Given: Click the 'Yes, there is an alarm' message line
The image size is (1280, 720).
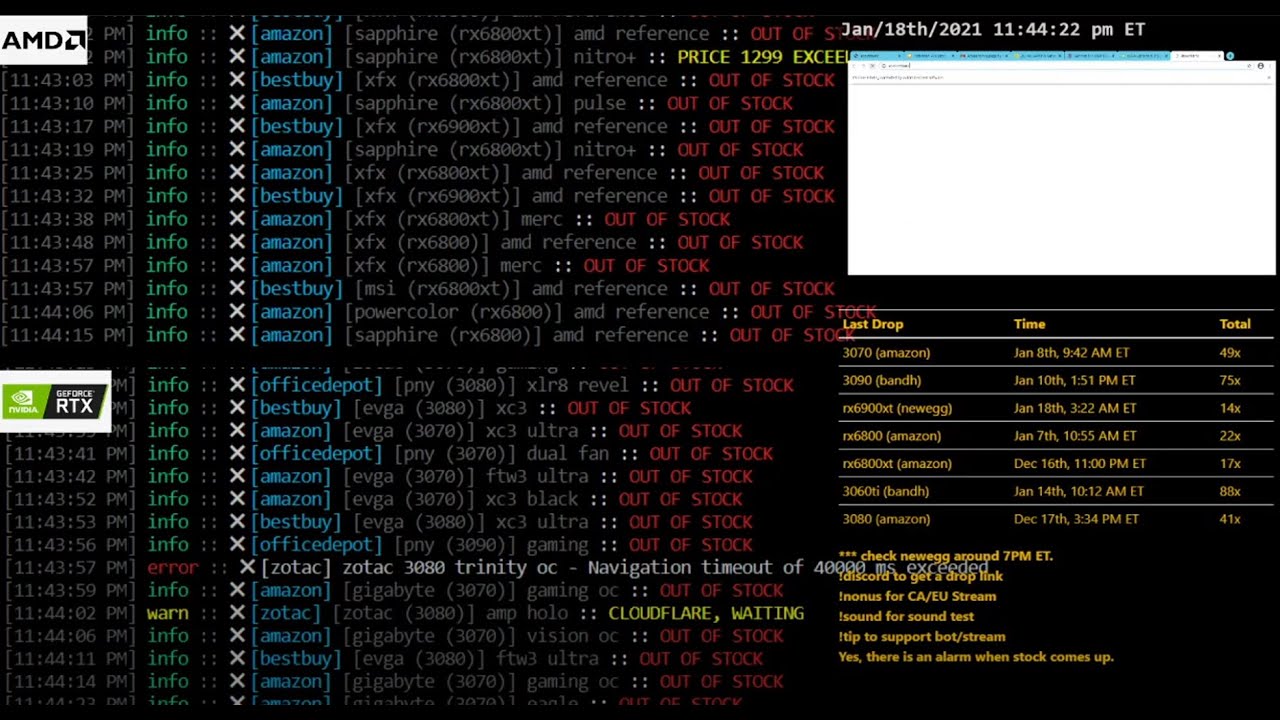Looking at the screenshot, I should 976,657.
